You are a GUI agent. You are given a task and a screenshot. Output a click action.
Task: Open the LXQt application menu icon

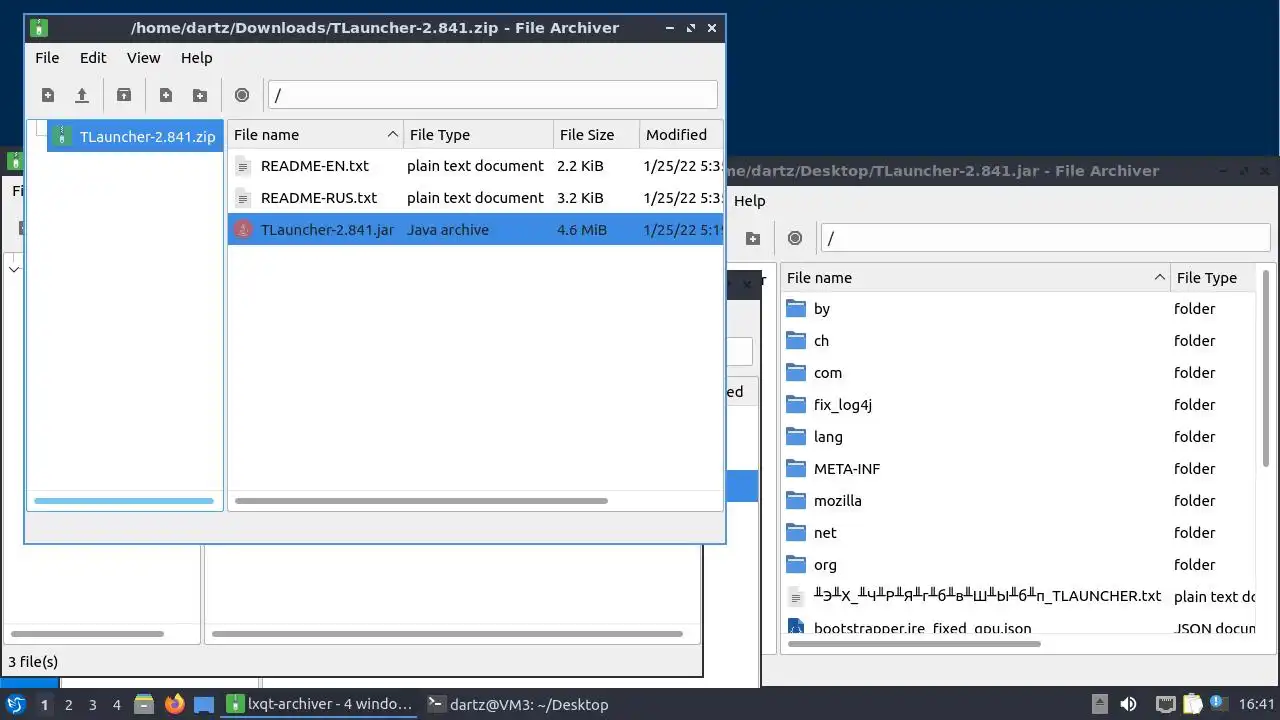point(16,704)
